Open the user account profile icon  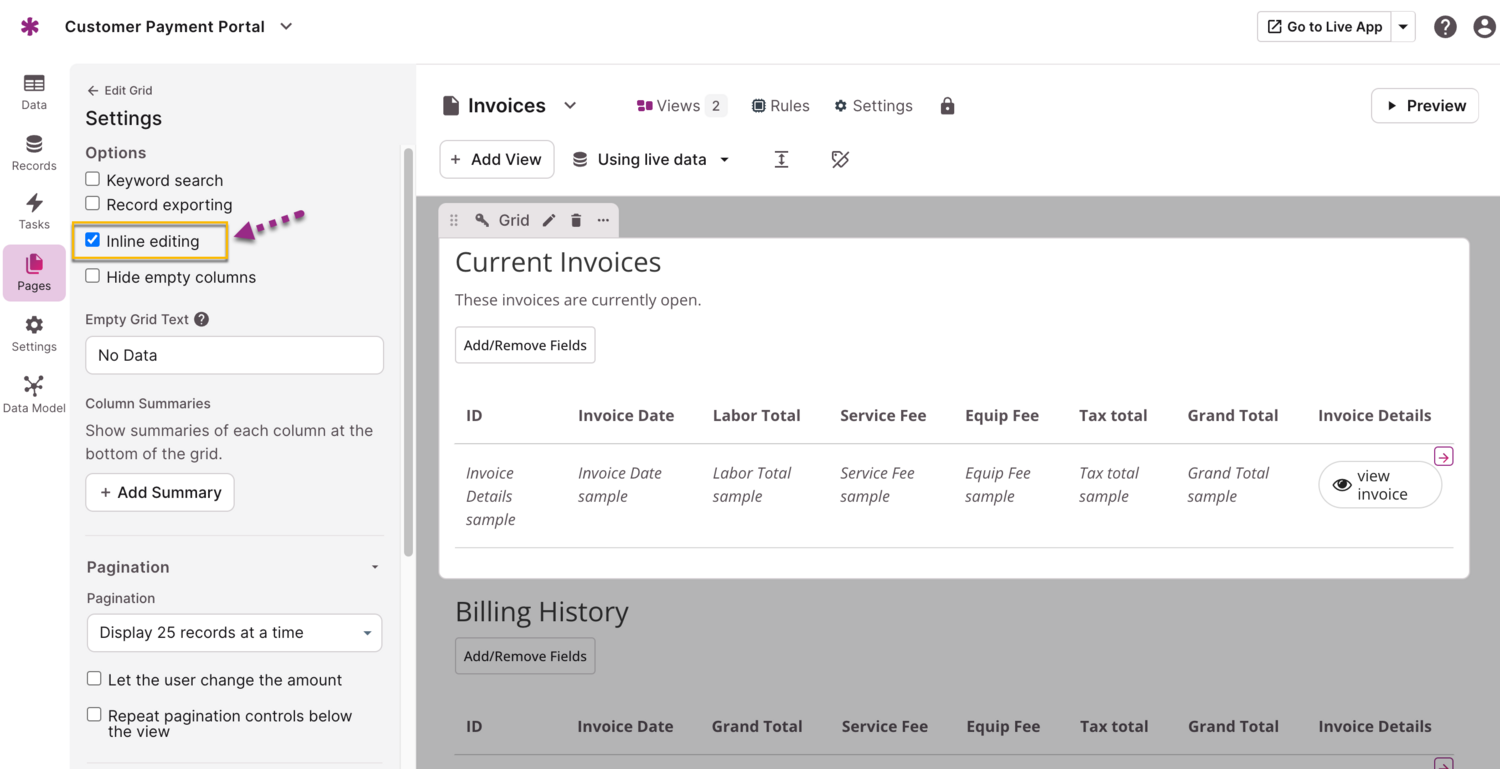[1484, 27]
